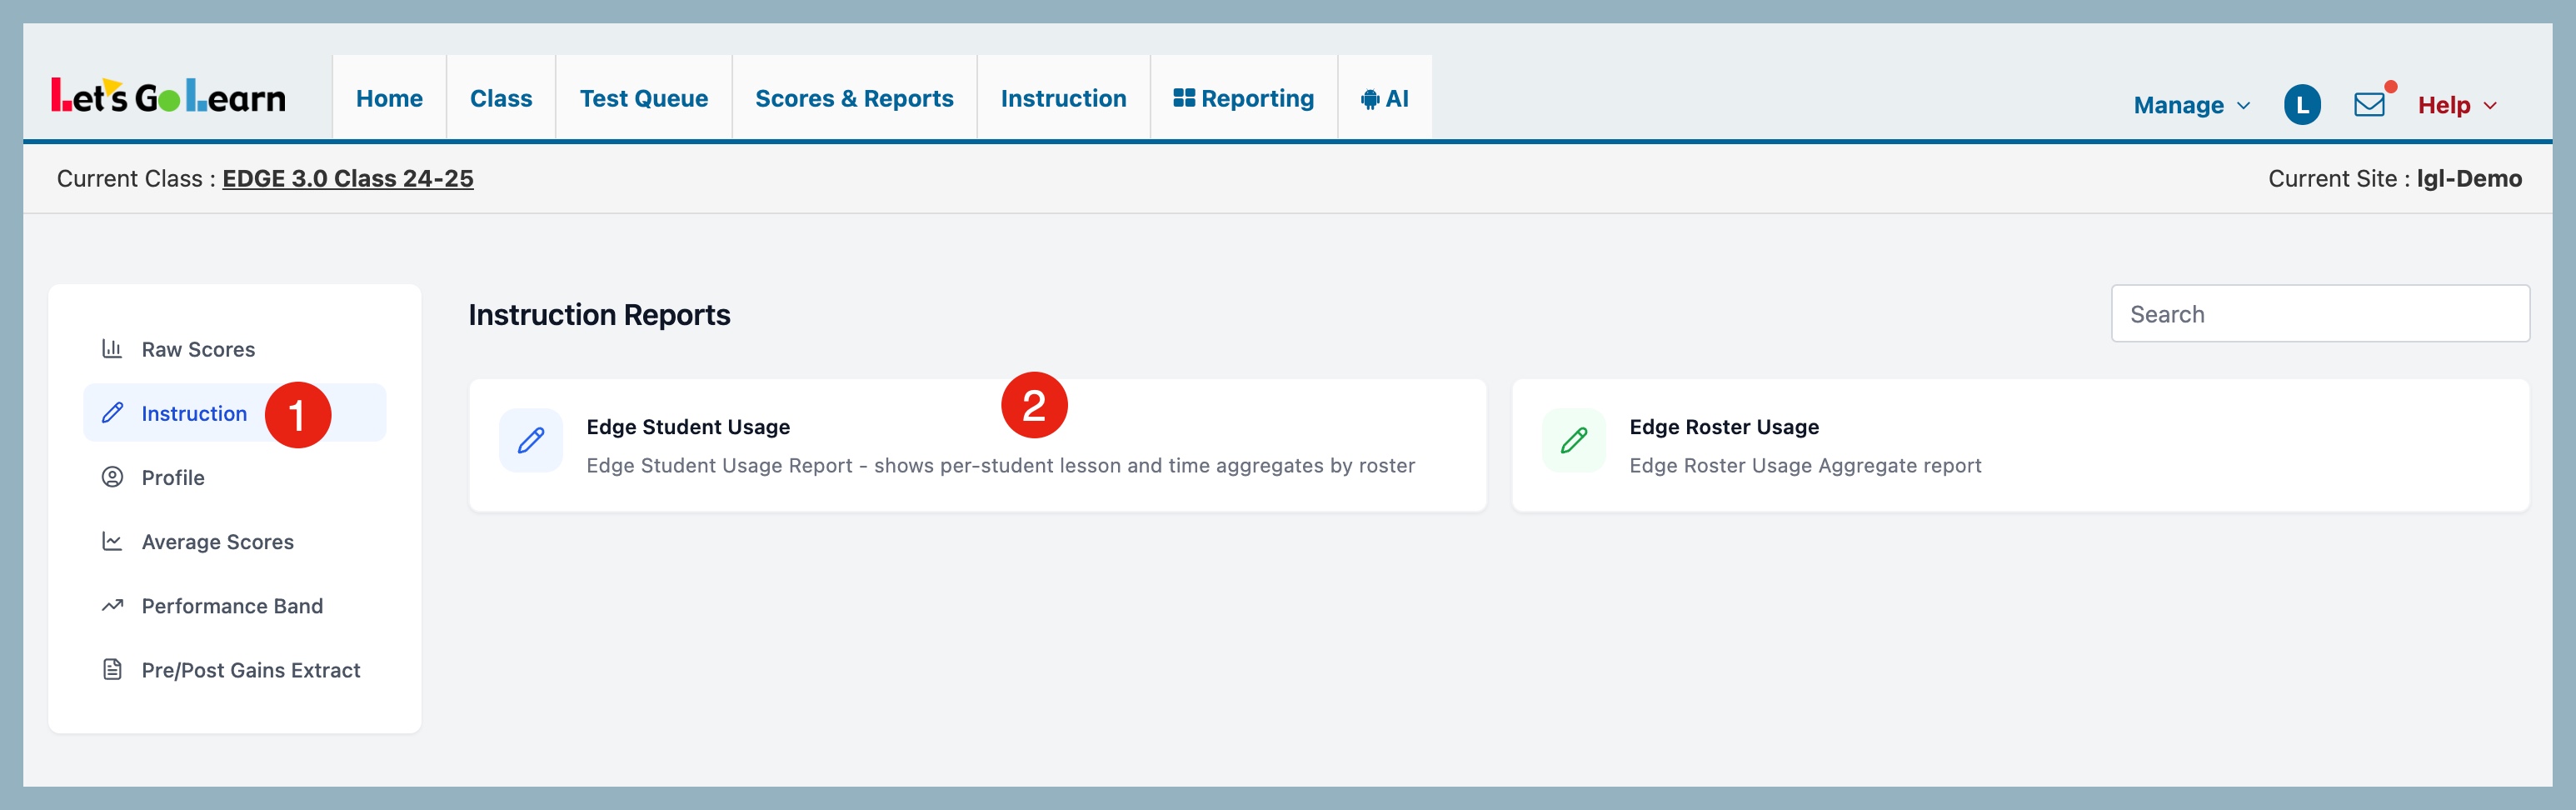Image resolution: width=2576 pixels, height=810 pixels.
Task: Click the Profile person icon in sidebar
Action: (x=112, y=477)
